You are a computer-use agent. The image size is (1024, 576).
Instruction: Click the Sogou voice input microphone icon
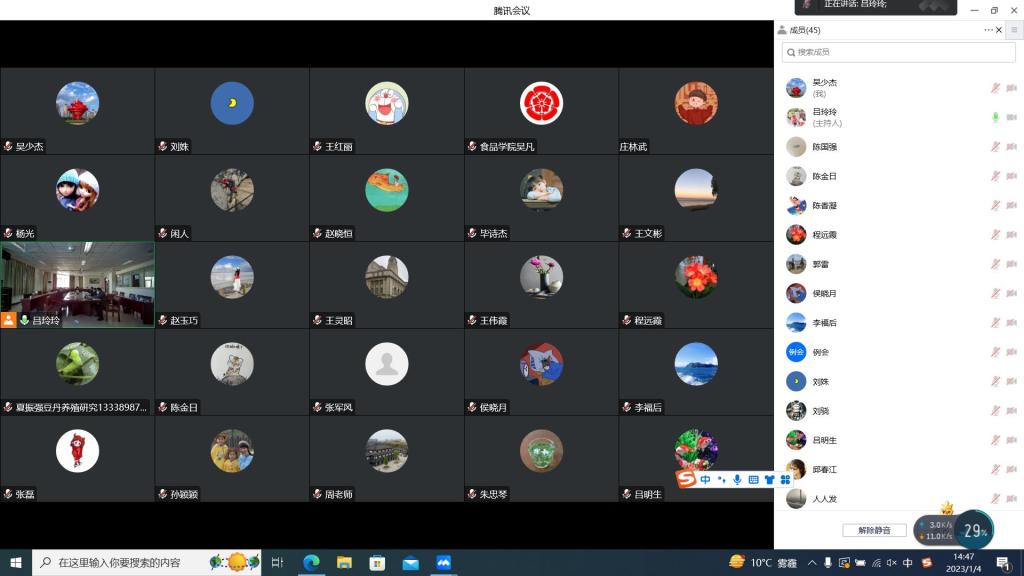point(737,480)
